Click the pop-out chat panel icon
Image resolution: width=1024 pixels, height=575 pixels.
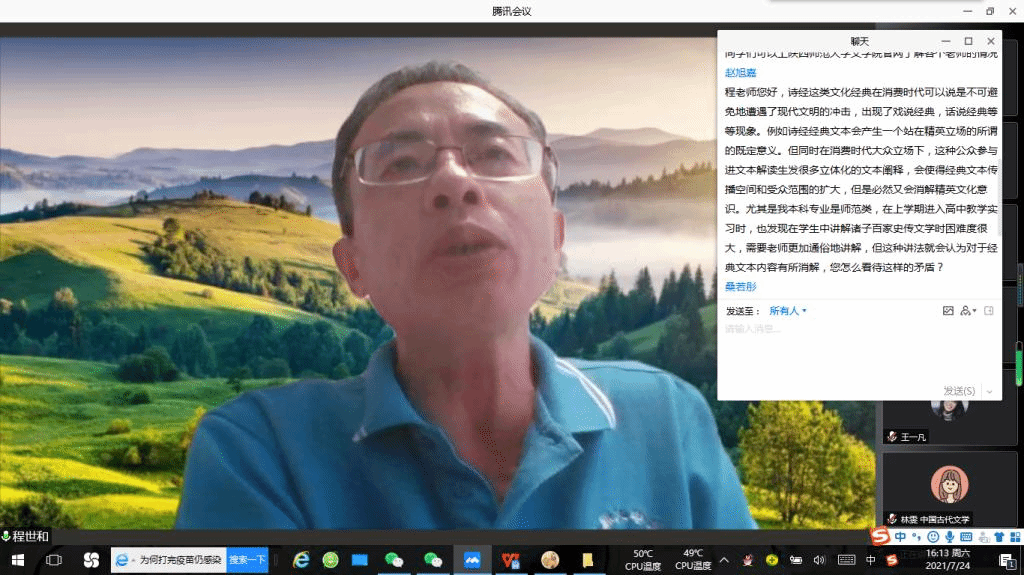click(989, 311)
